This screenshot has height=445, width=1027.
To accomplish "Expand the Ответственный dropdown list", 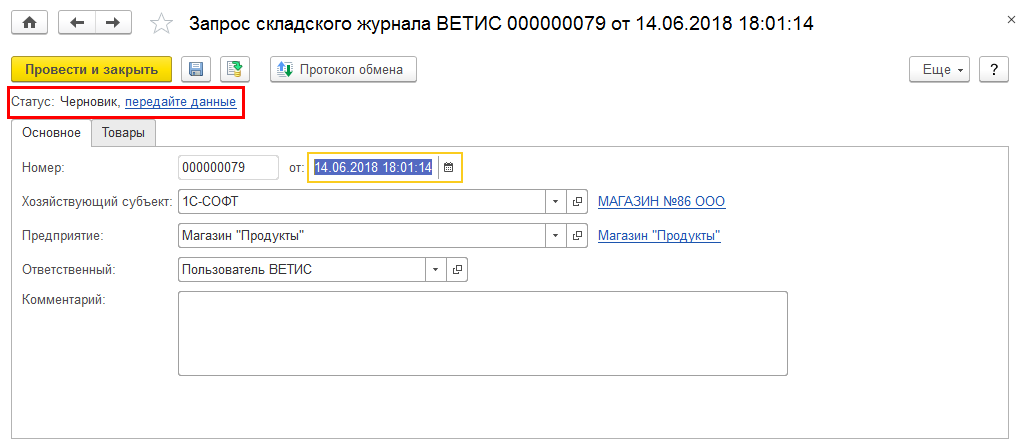I will tap(435, 270).
